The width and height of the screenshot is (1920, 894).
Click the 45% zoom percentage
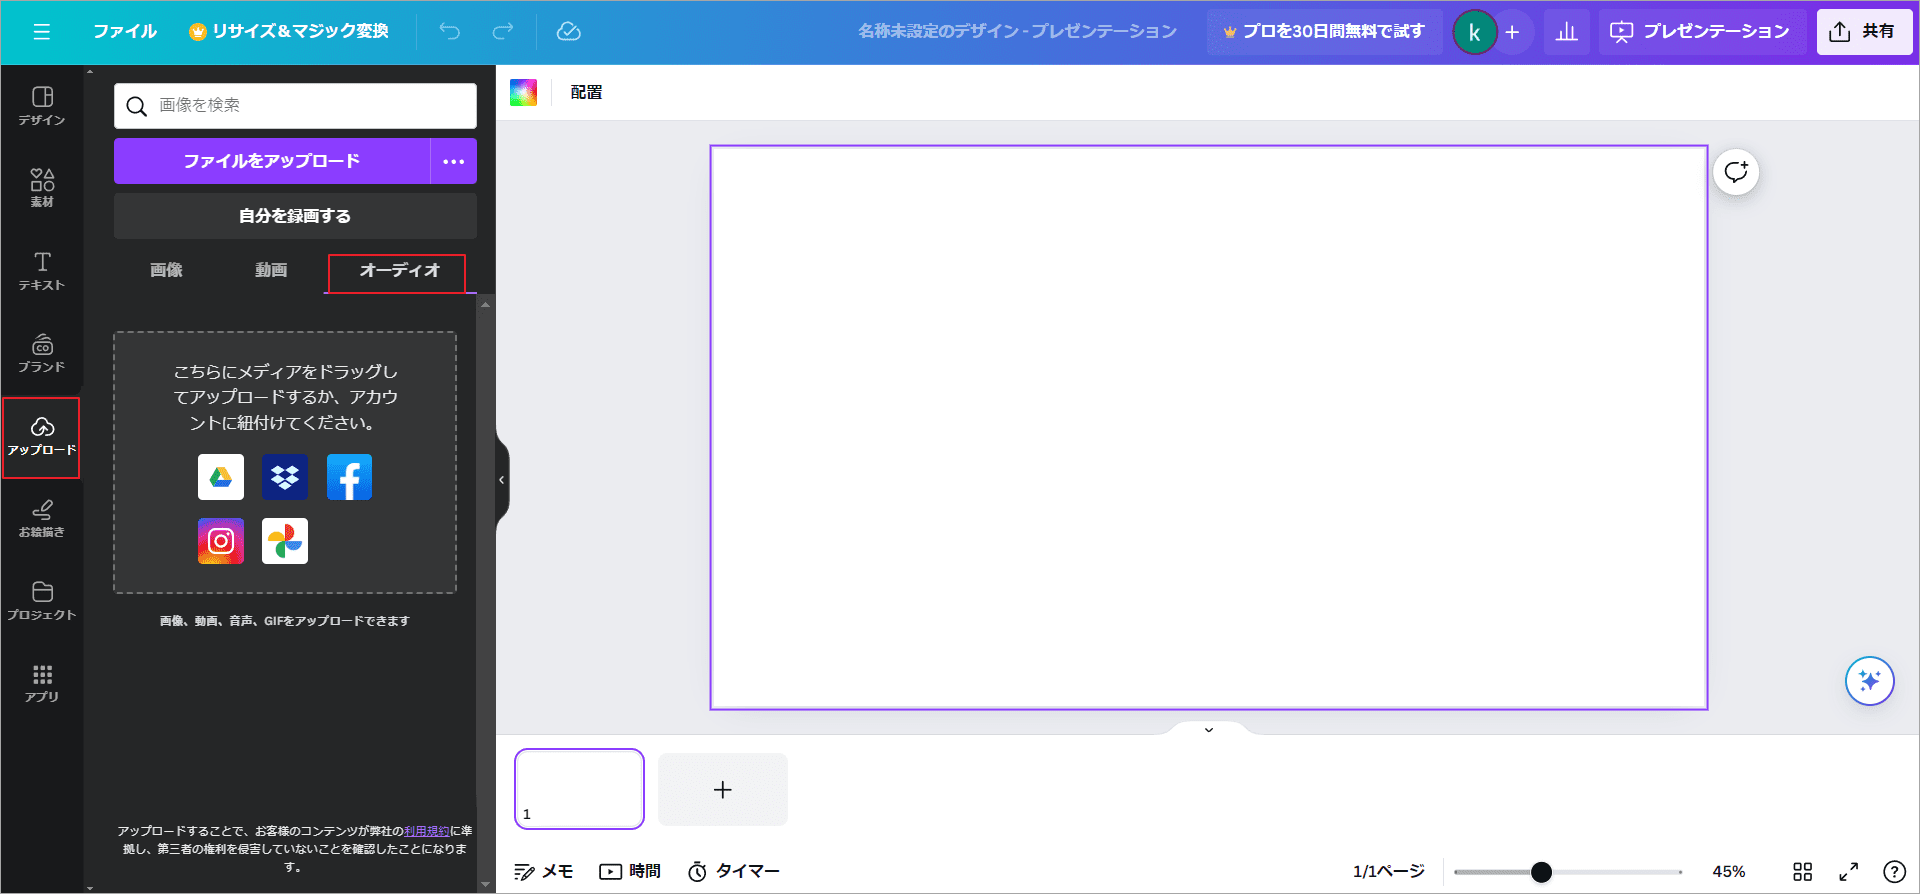1729,872
